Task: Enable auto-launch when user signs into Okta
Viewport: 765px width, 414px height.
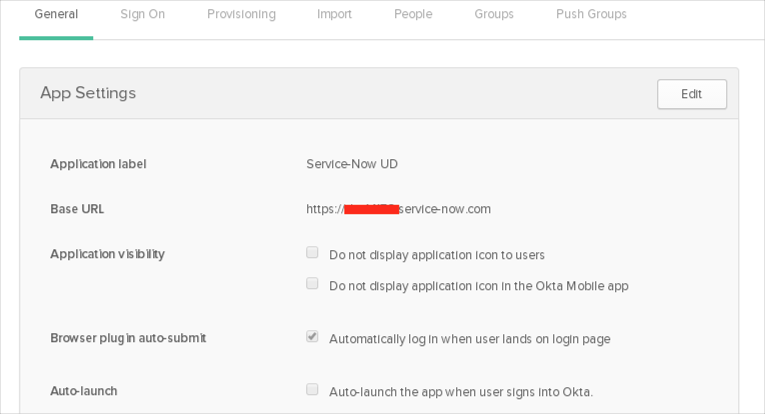Action: pos(312,390)
